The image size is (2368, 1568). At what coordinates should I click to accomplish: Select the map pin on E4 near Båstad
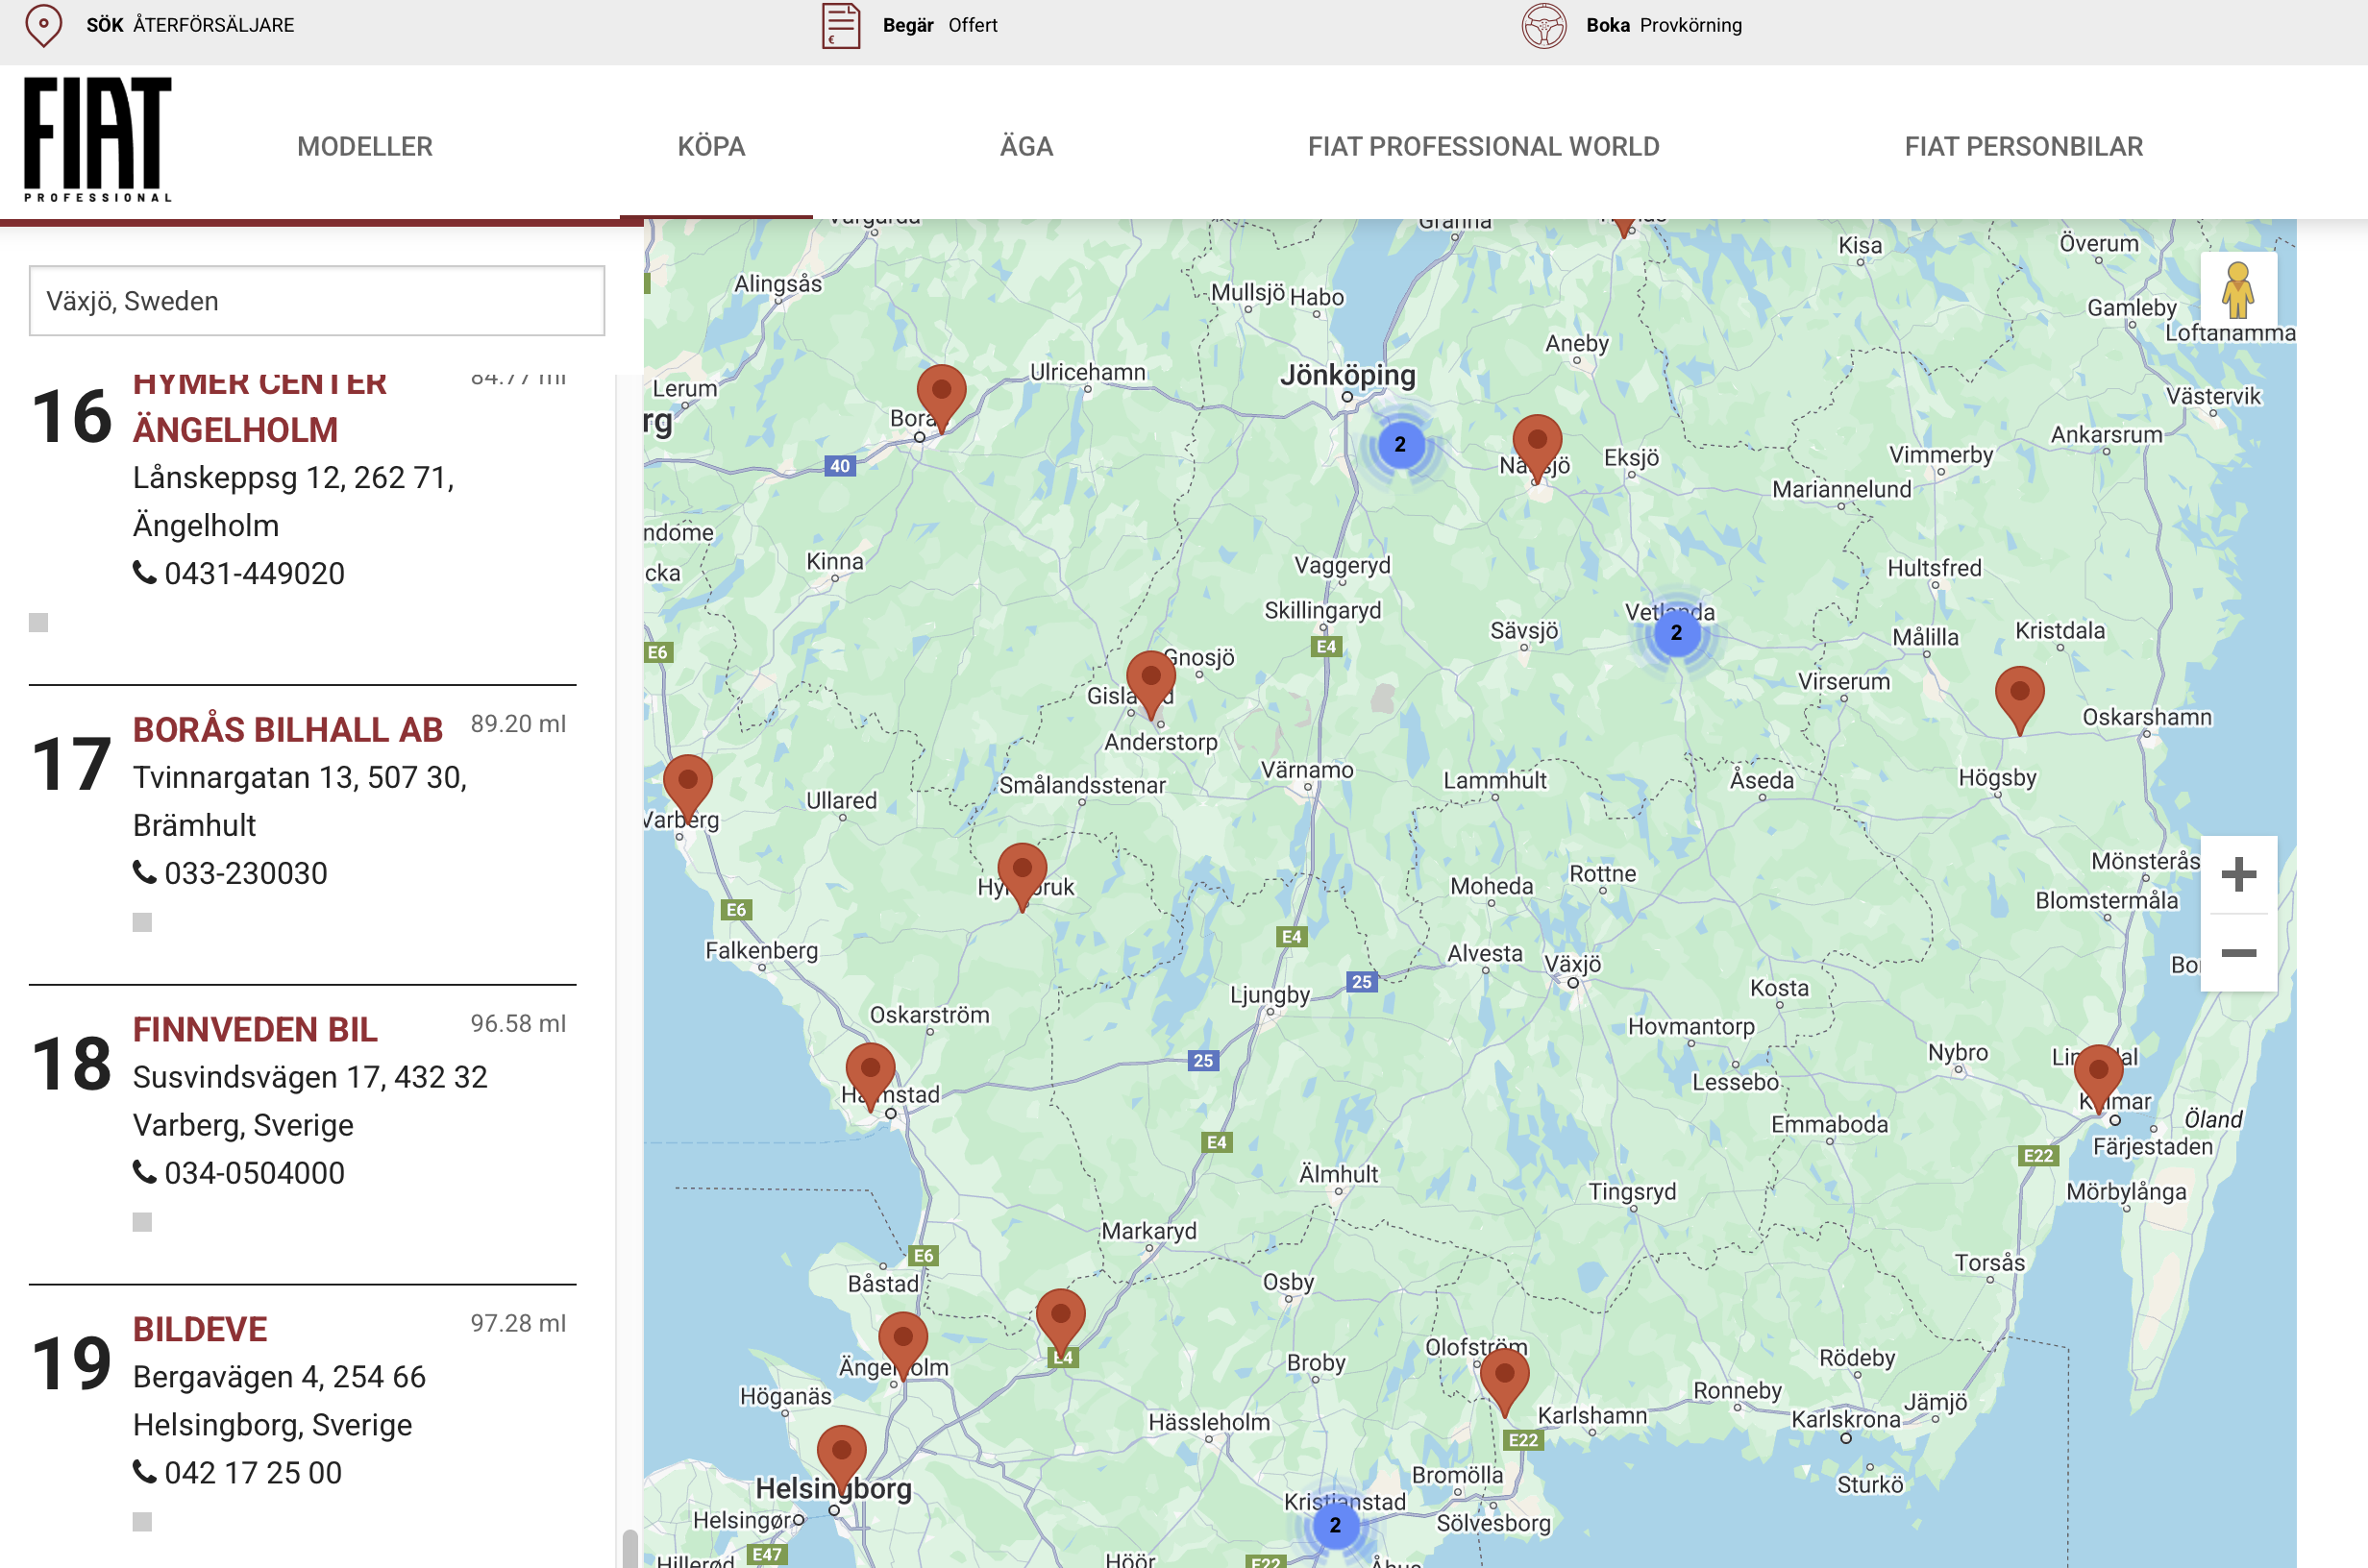1061,1321
